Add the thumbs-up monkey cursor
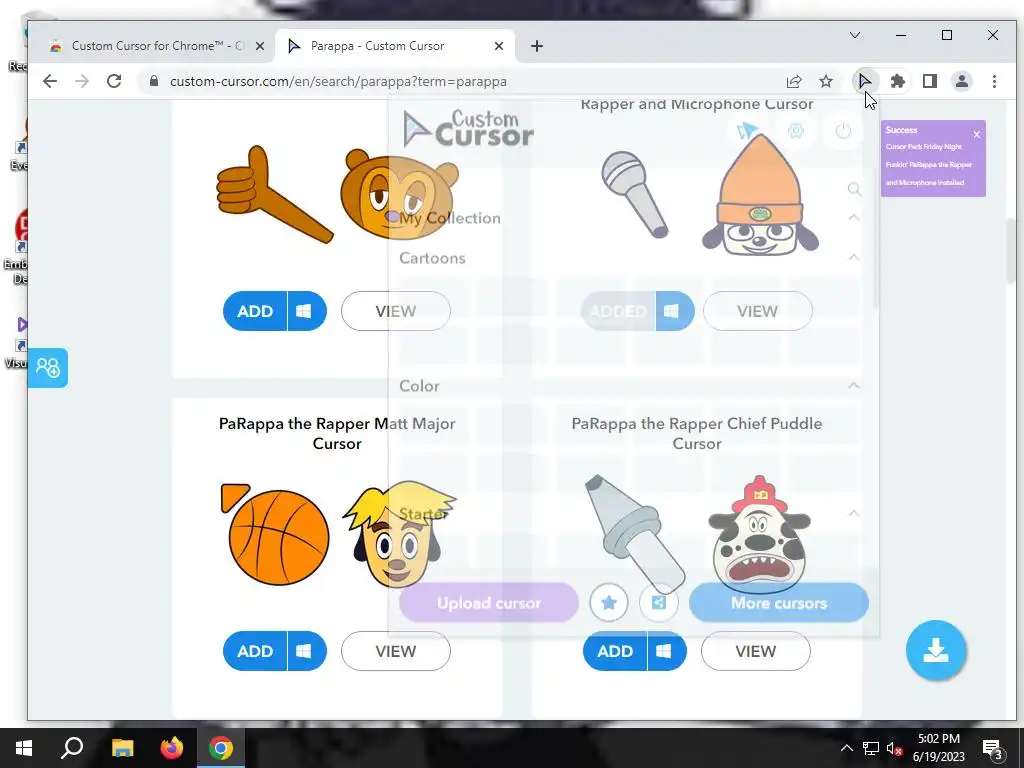This screenshot has height=768, width=1024. coord(255,311)
